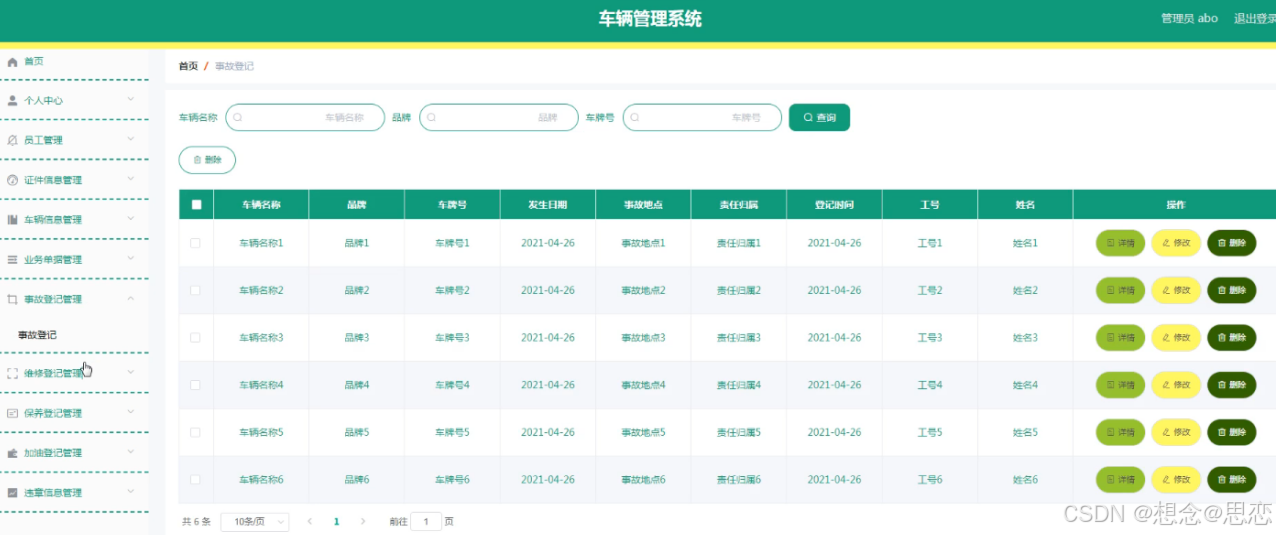Click 删除 button for 车辆名称2 row
The width and height of the screenshot is (1276, 535).
[x=1232, y=290]
